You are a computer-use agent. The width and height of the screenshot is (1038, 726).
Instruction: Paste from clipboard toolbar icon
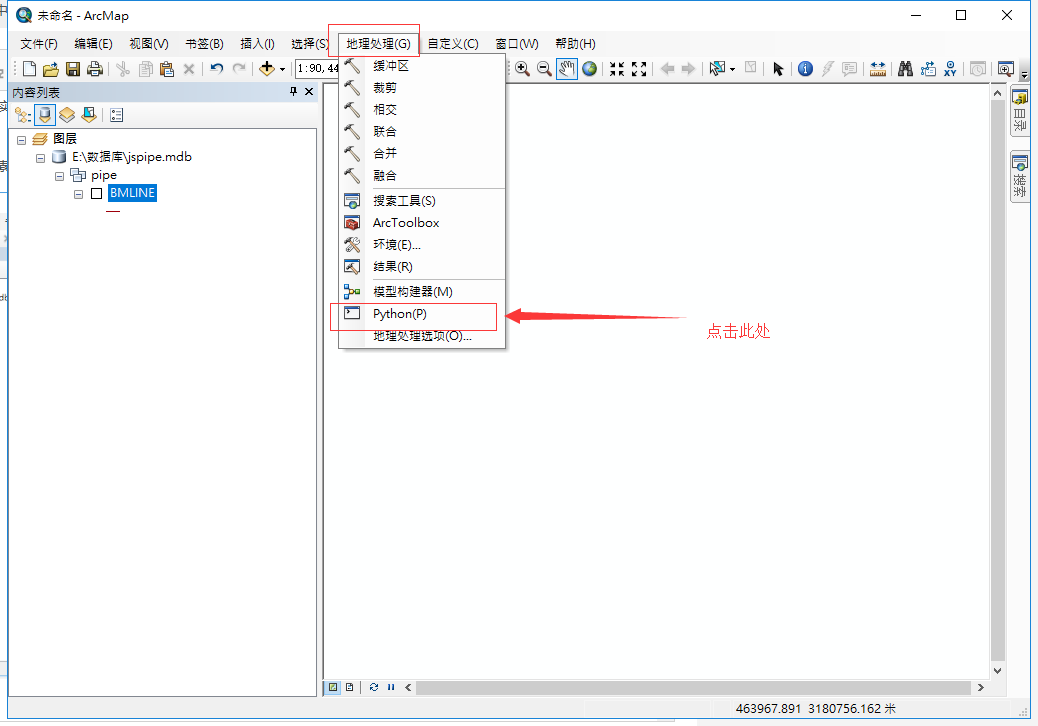click(167, 69)
